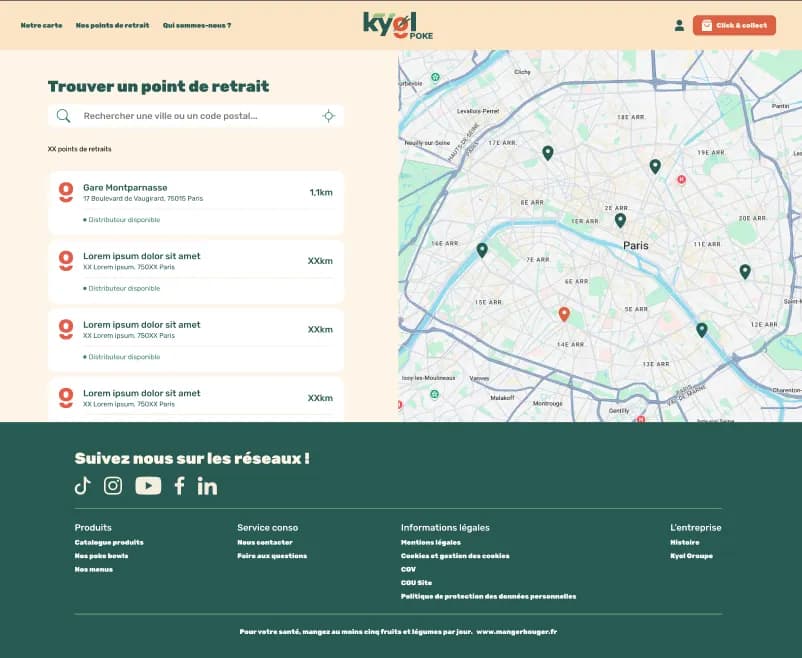Open the YouTube social icon
The image size is (802, 658).
coord(148,486)
